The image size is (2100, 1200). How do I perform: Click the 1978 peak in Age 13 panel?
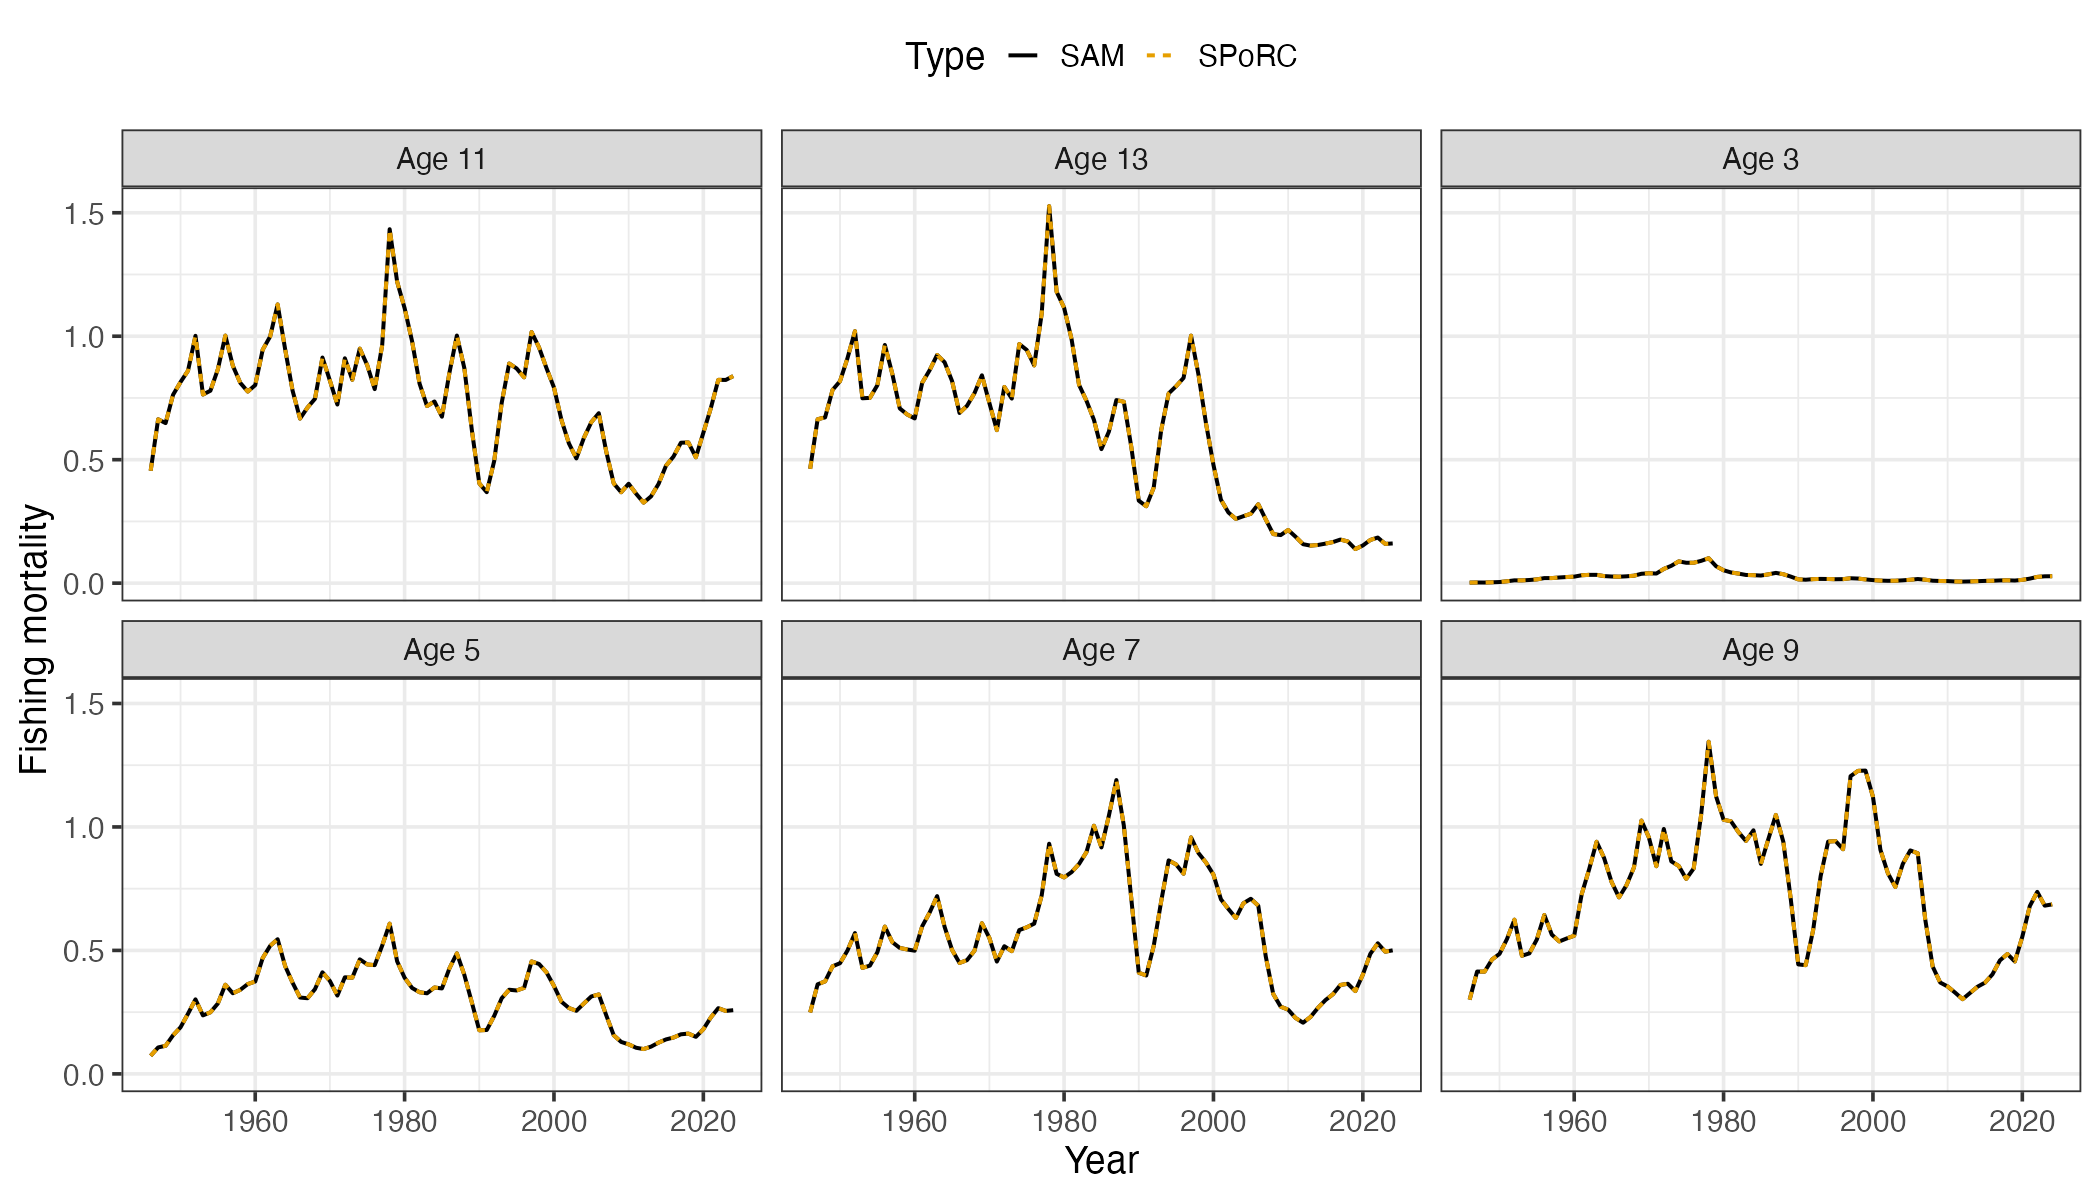[1049, 206]
